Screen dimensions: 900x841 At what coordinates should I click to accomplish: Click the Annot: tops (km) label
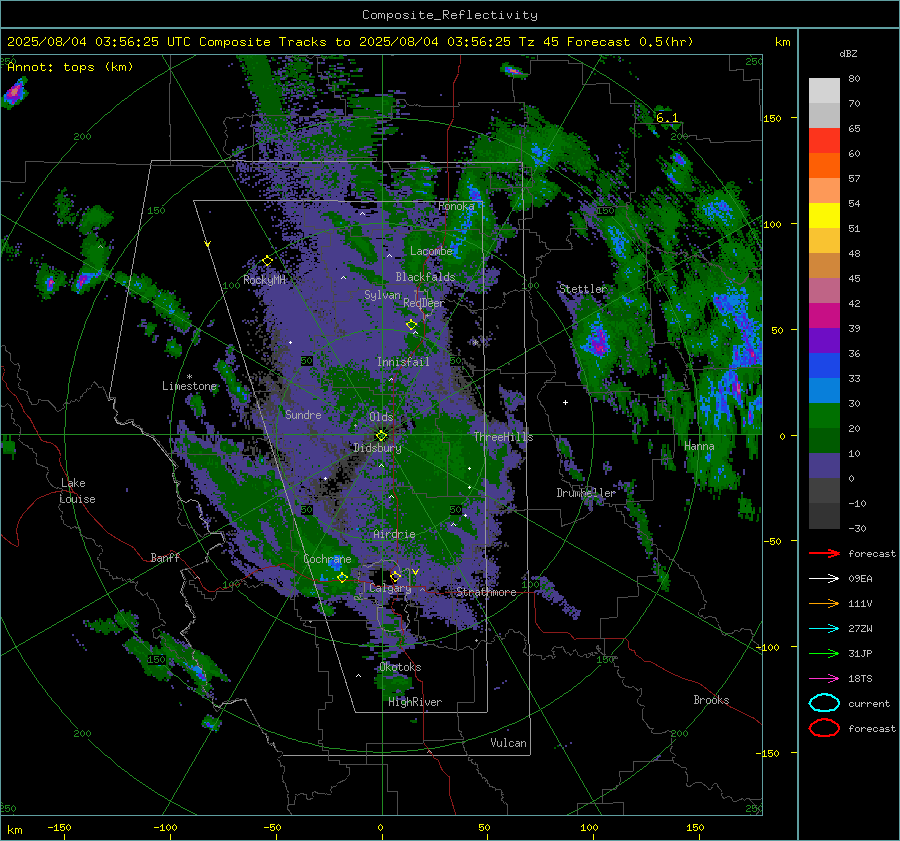pos(70,67)
